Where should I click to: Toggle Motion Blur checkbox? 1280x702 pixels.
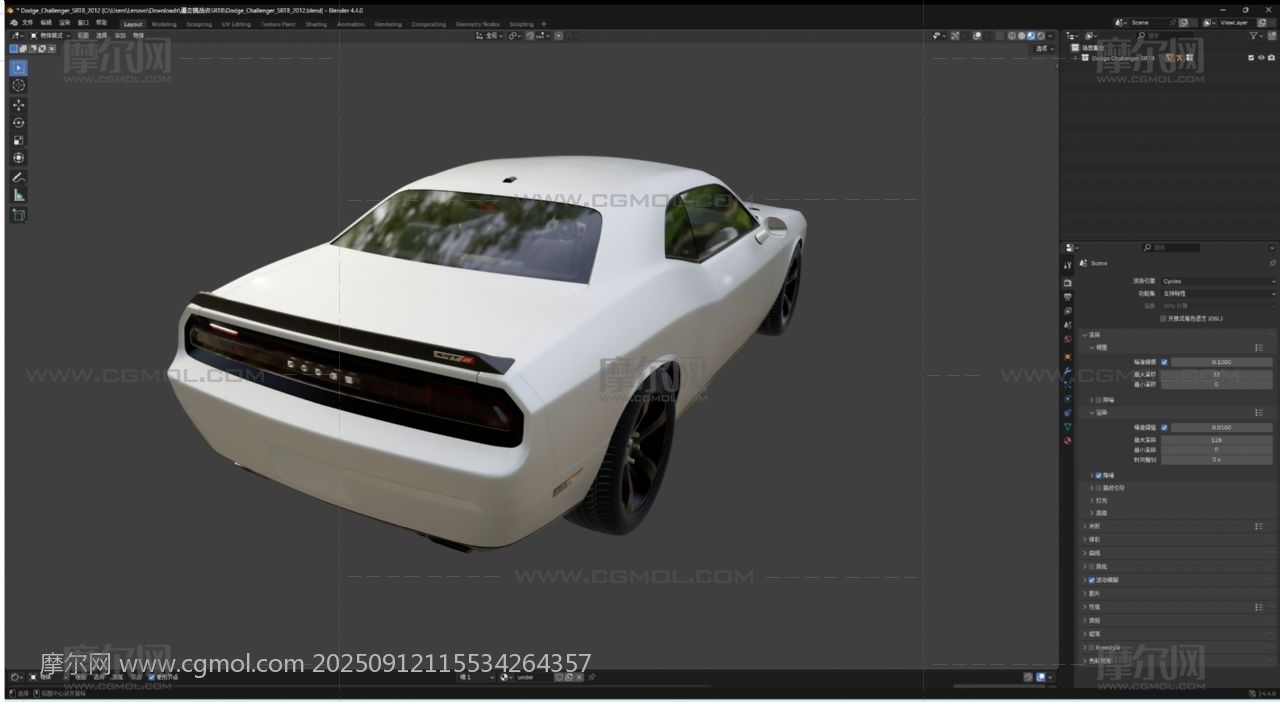pyautogui.click(x=1091, y=580)
